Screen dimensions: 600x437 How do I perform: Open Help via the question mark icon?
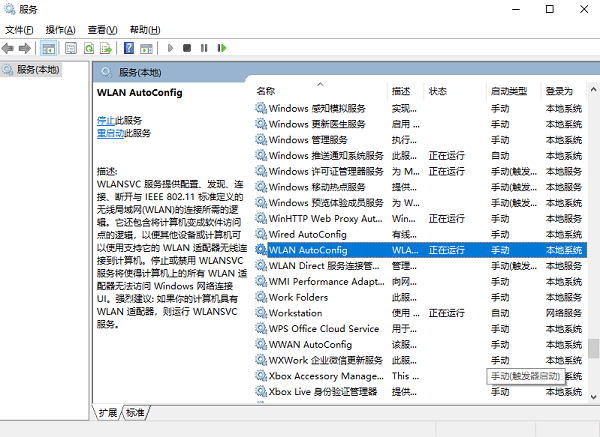129,47
